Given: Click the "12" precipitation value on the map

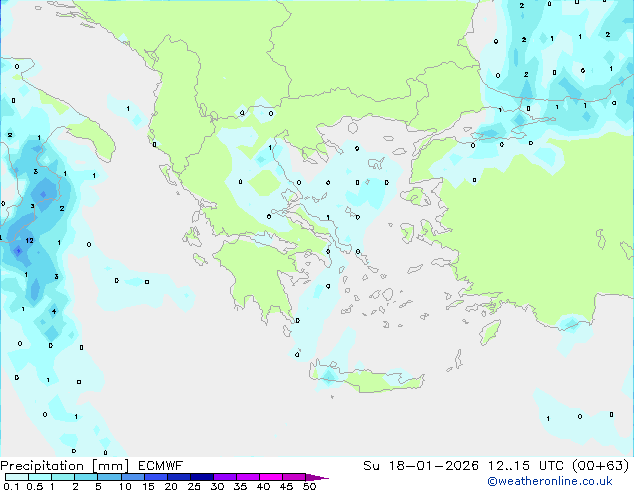Looking at the screenshot, I should click(30, 241).
